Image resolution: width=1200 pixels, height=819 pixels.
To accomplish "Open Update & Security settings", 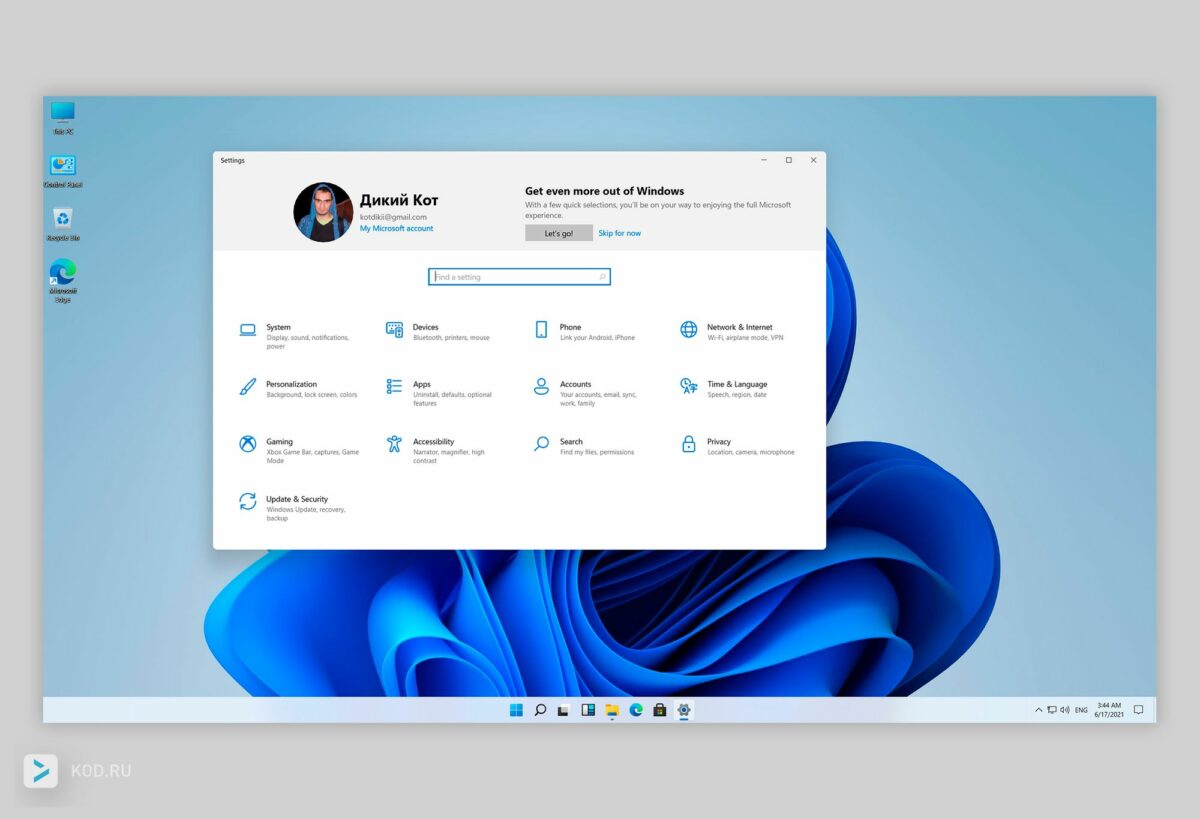I will point(292,508).
